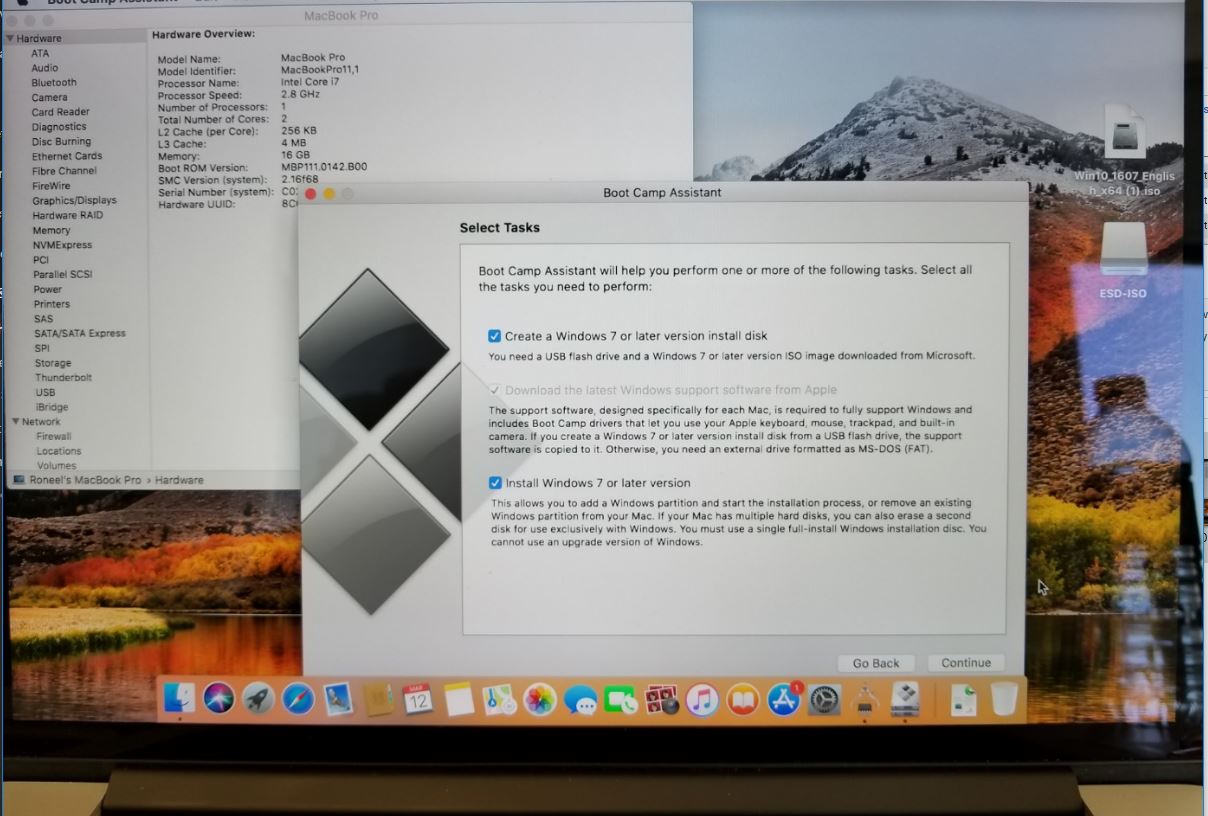Select Storage in sidebar
The height and width of the screenshot is (816, 1208).
[53, 363]
